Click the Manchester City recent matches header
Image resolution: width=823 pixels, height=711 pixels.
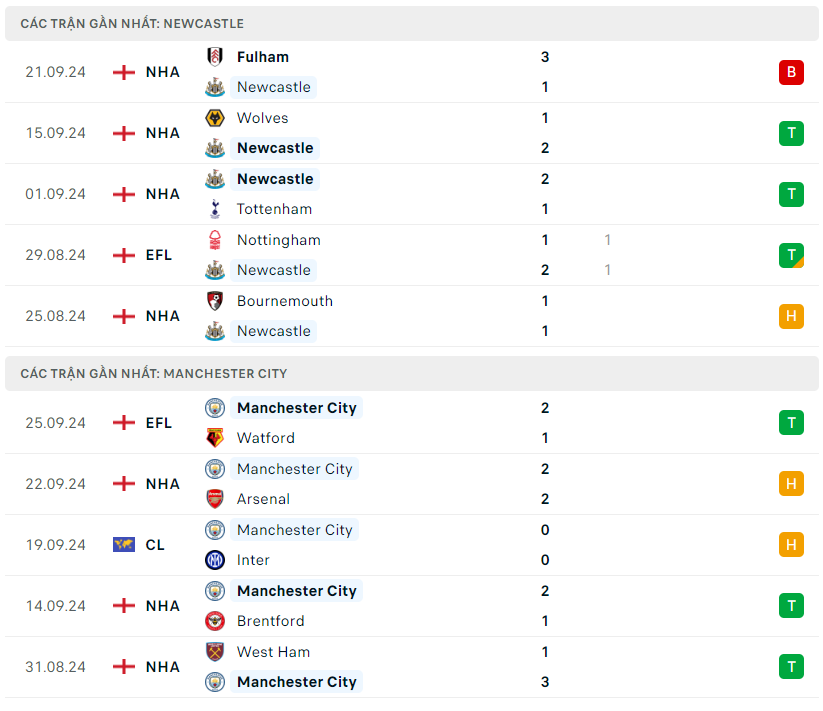pos(153,373)
